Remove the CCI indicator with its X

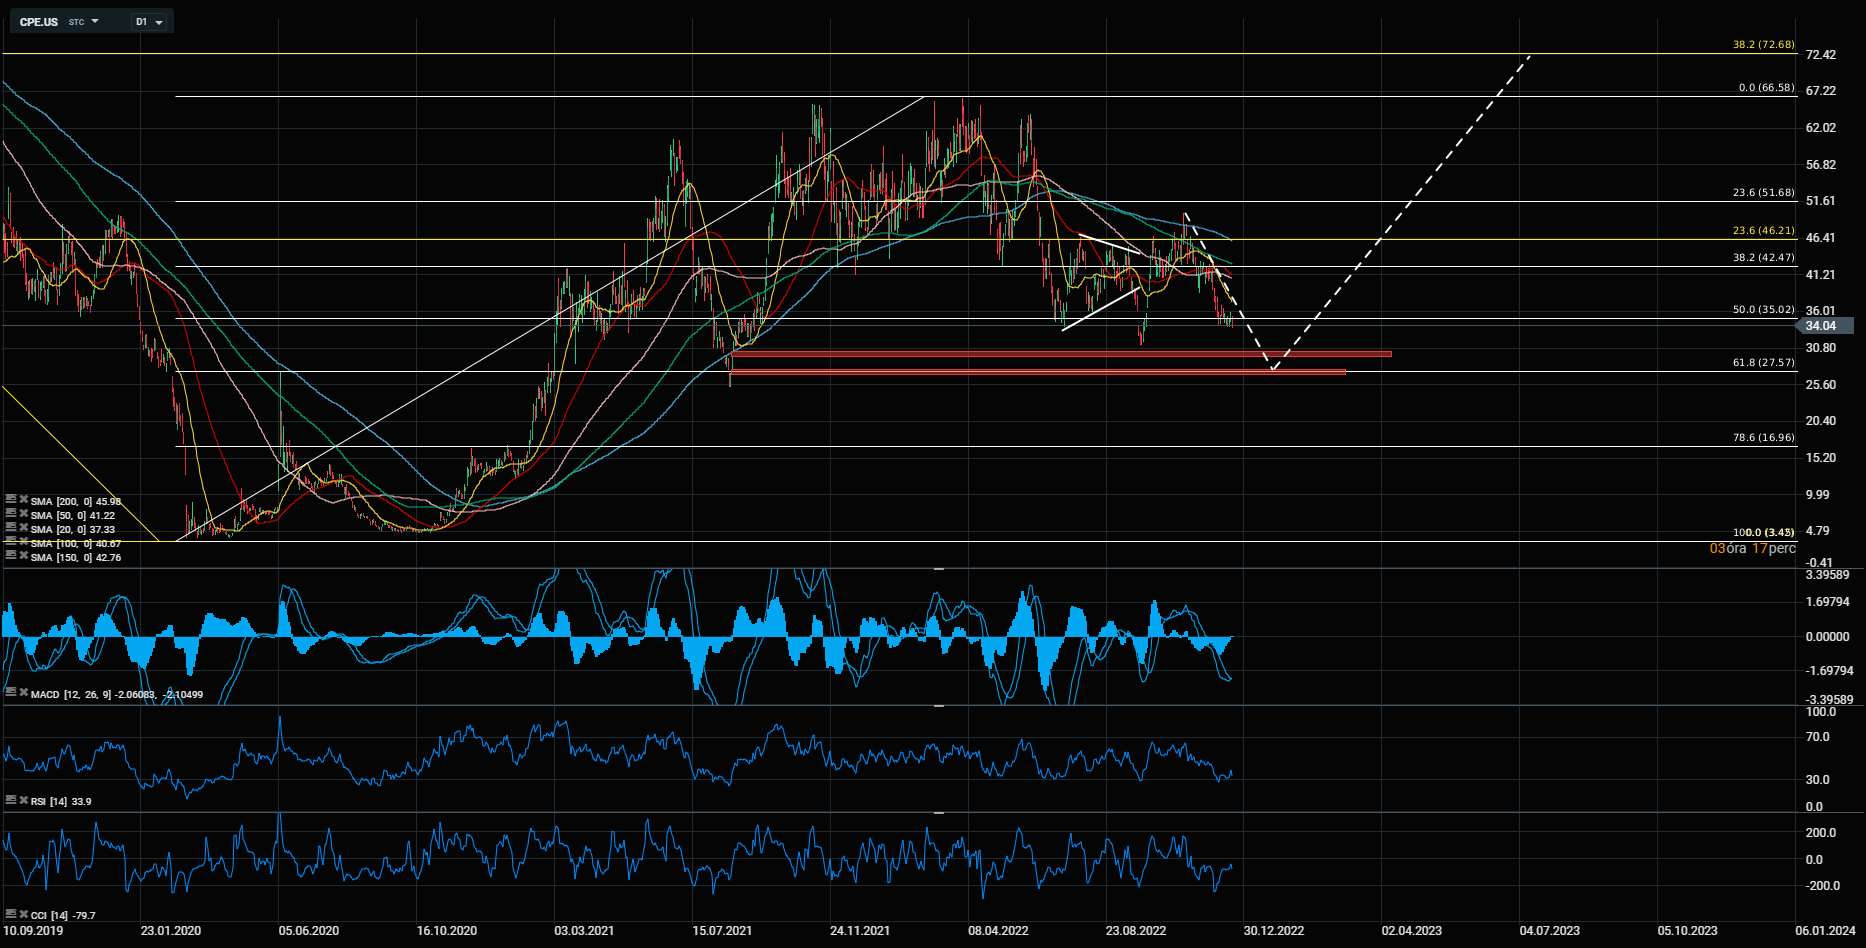tap(23, 913)
